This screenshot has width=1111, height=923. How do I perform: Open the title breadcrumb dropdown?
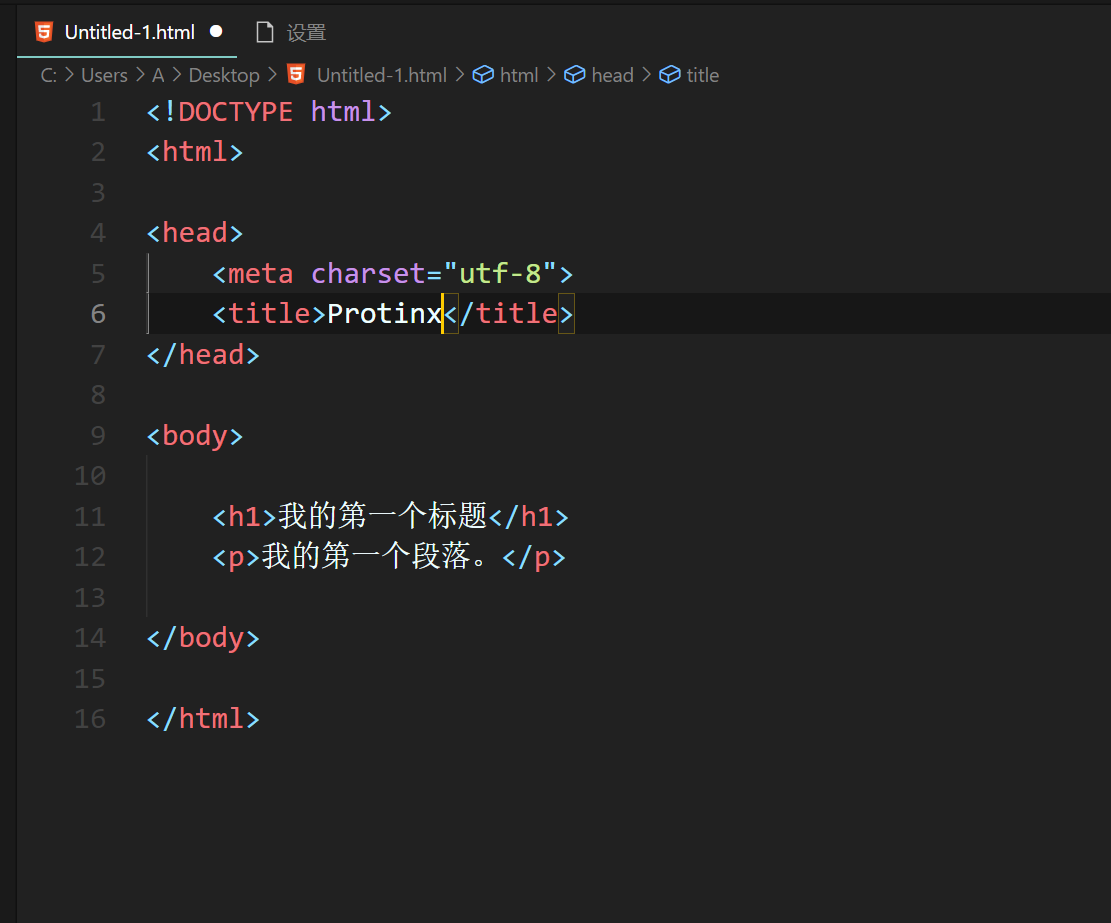coord(702,74)
